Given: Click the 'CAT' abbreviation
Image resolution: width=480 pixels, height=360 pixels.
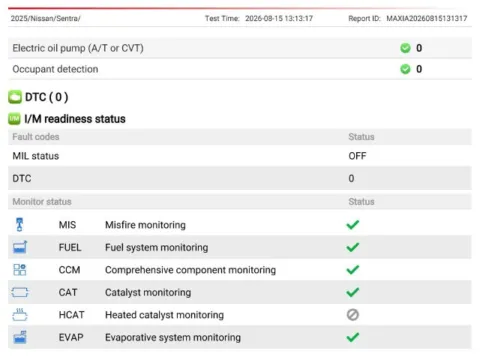Looking at the screenshot, I should pyautogui.click(x=68, y=292).
